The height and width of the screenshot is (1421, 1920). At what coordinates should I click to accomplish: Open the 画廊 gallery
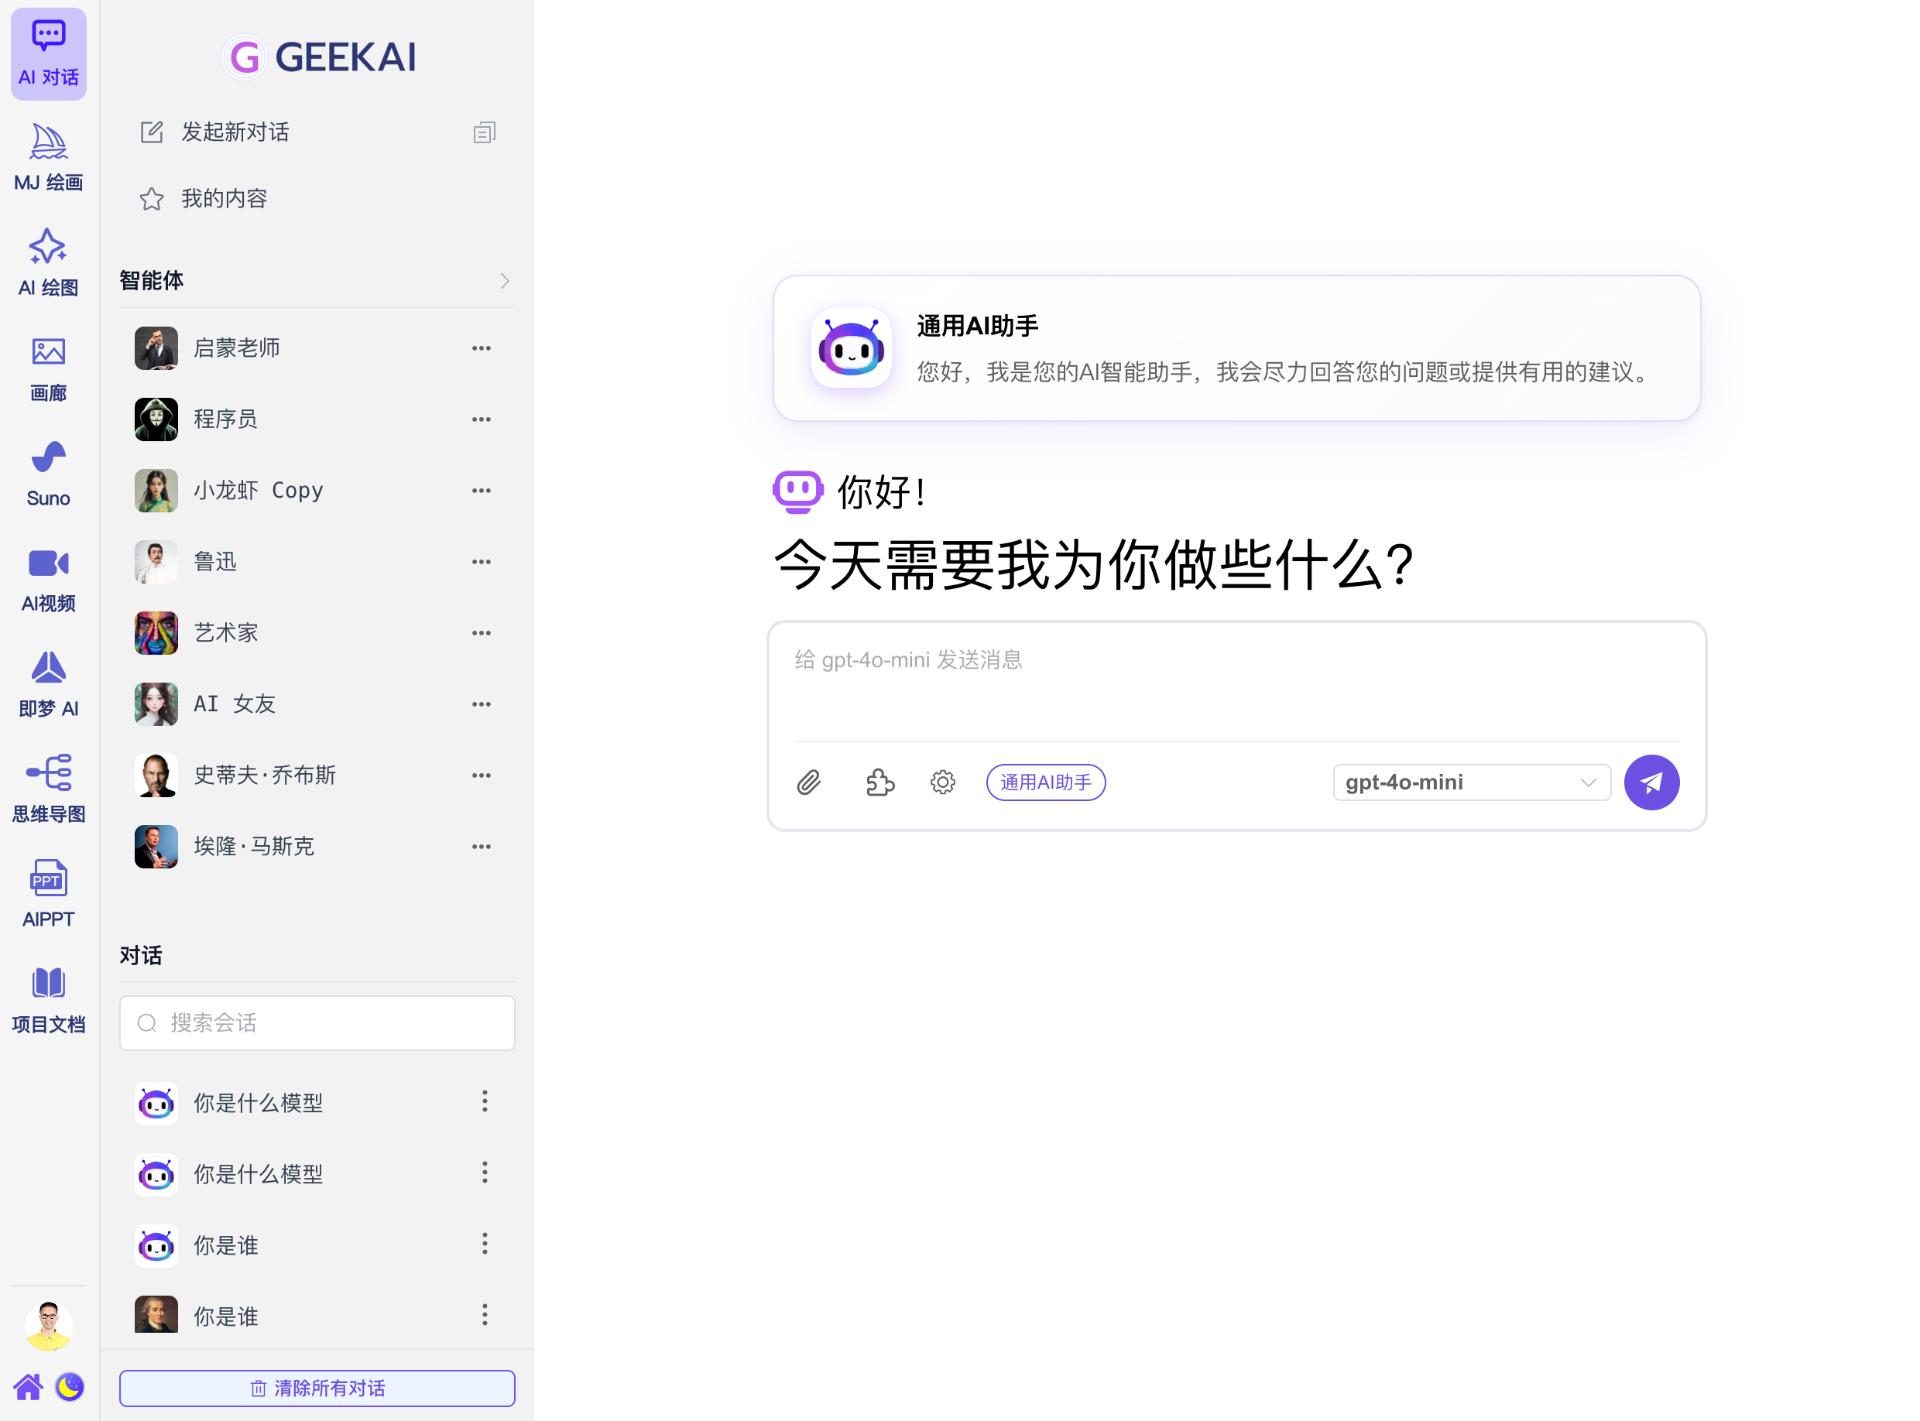(x=47, y=366)
